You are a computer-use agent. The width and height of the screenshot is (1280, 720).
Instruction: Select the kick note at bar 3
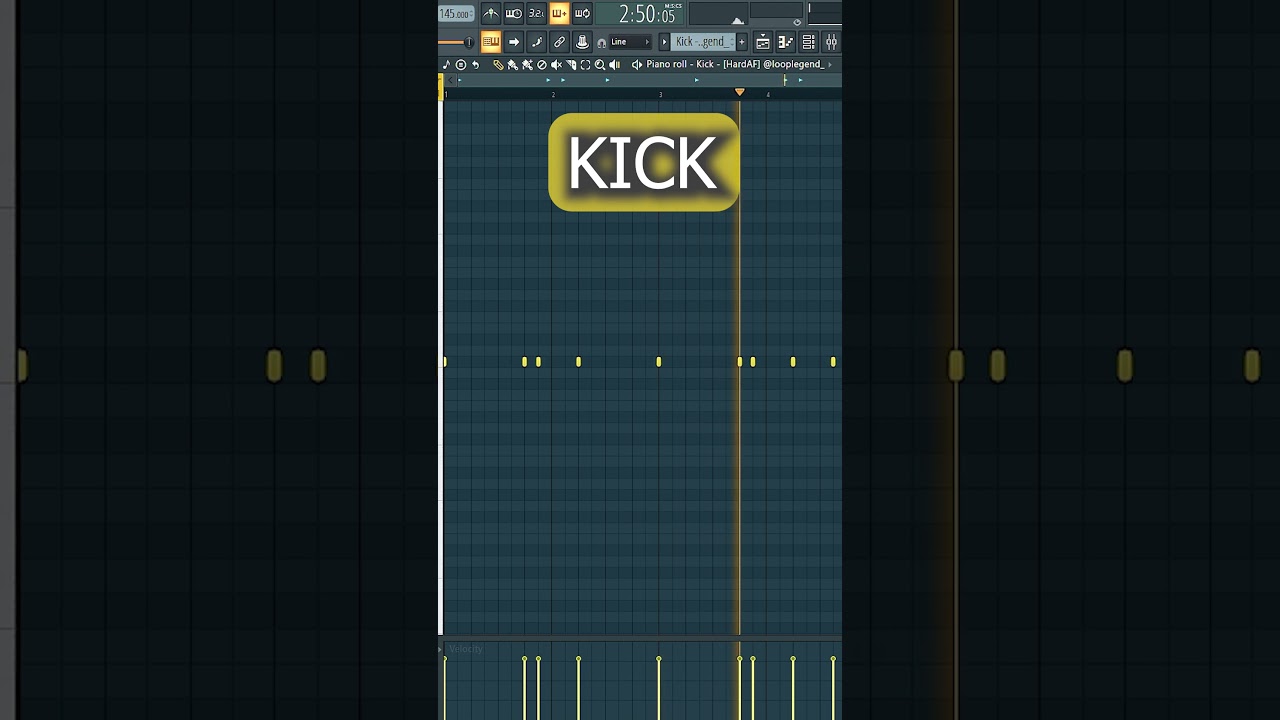click(659, 362)
